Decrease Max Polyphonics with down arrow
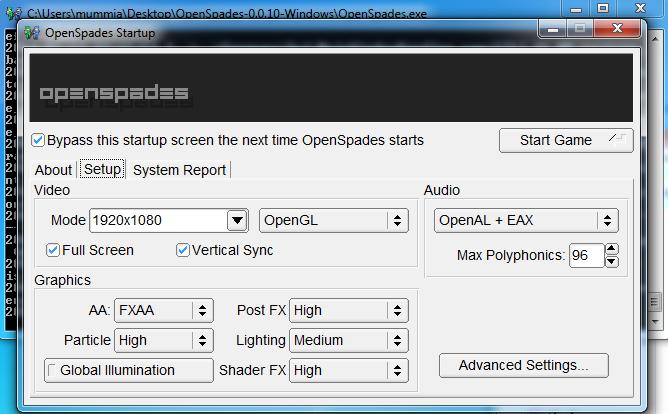Screen dimensions: 668x414 coord(612,262)
